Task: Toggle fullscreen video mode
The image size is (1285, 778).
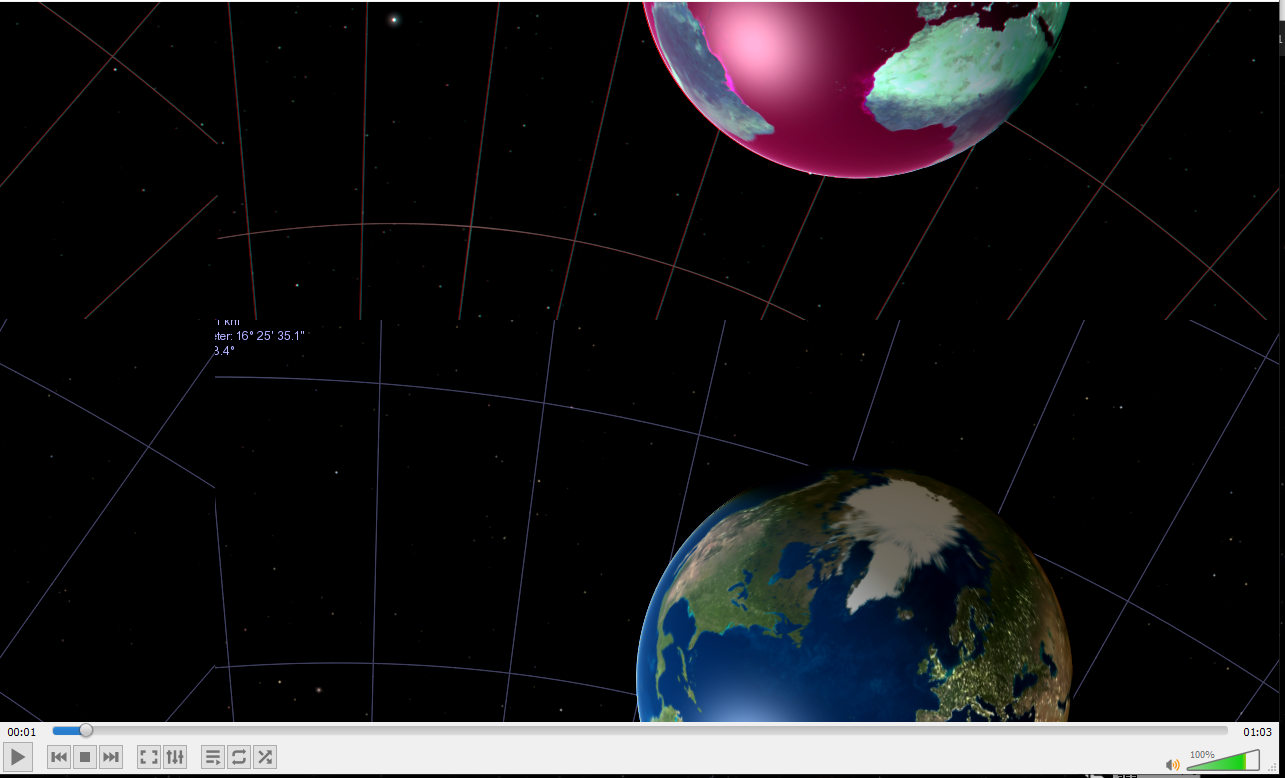Action: point(149,757)
